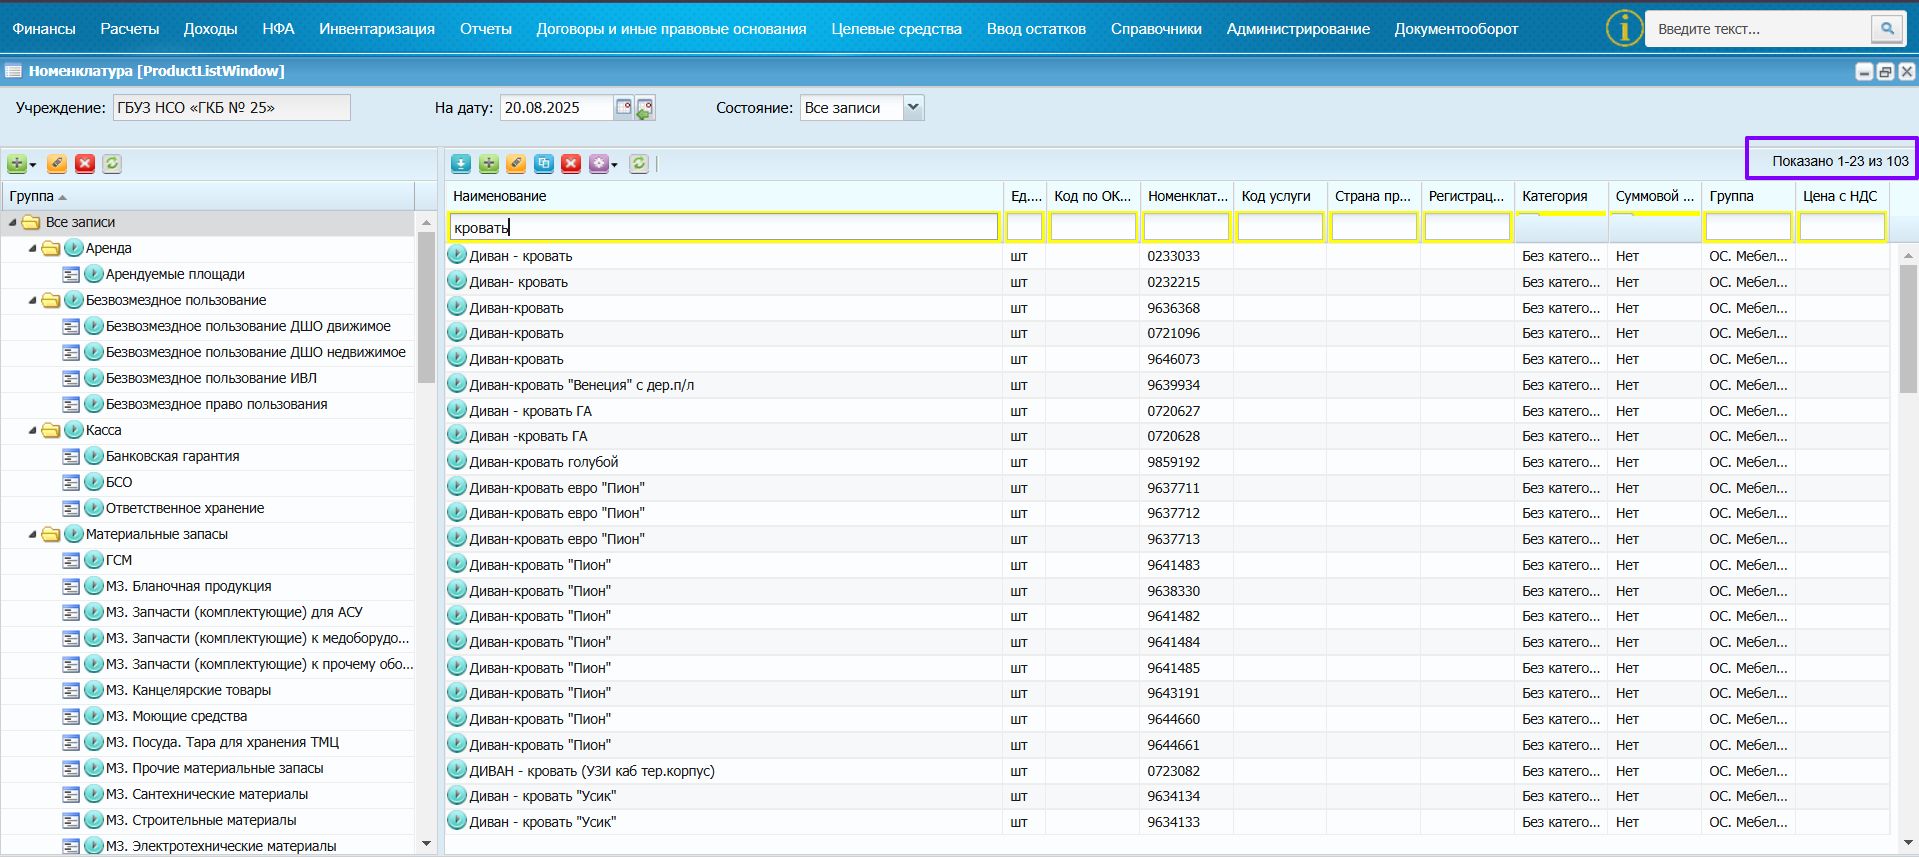Screen dimensions: 1919x857
Task: Click the Группа column filter field
Action: click(x=1748, y=228)
